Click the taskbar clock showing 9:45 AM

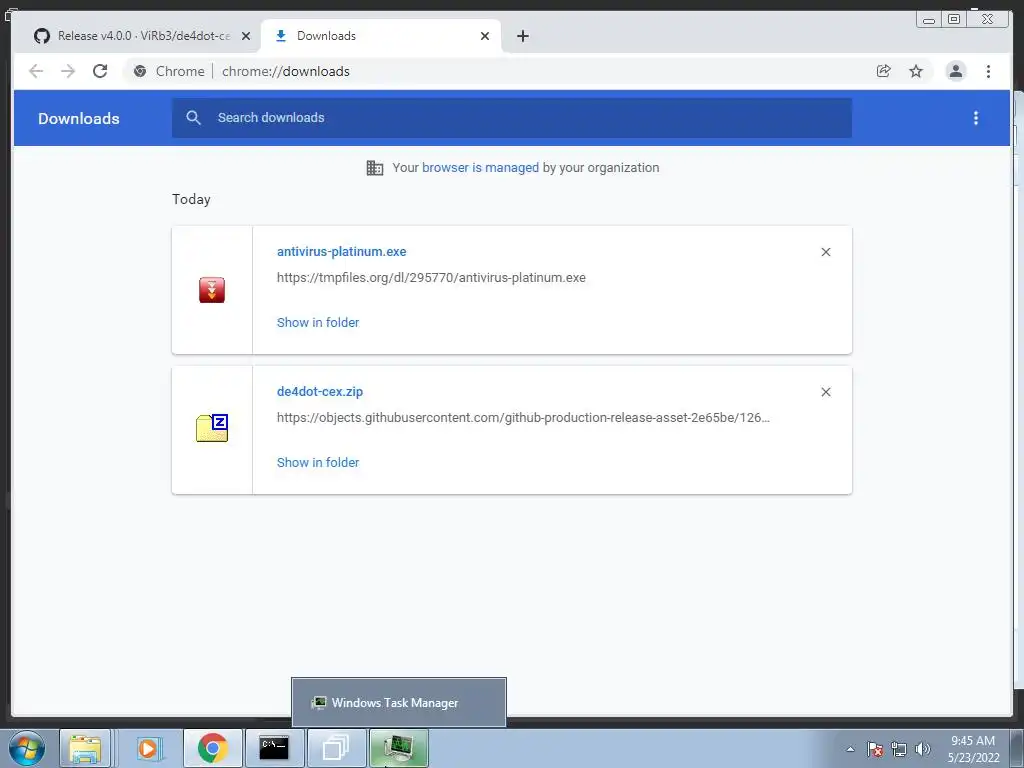tap(973, 749)
